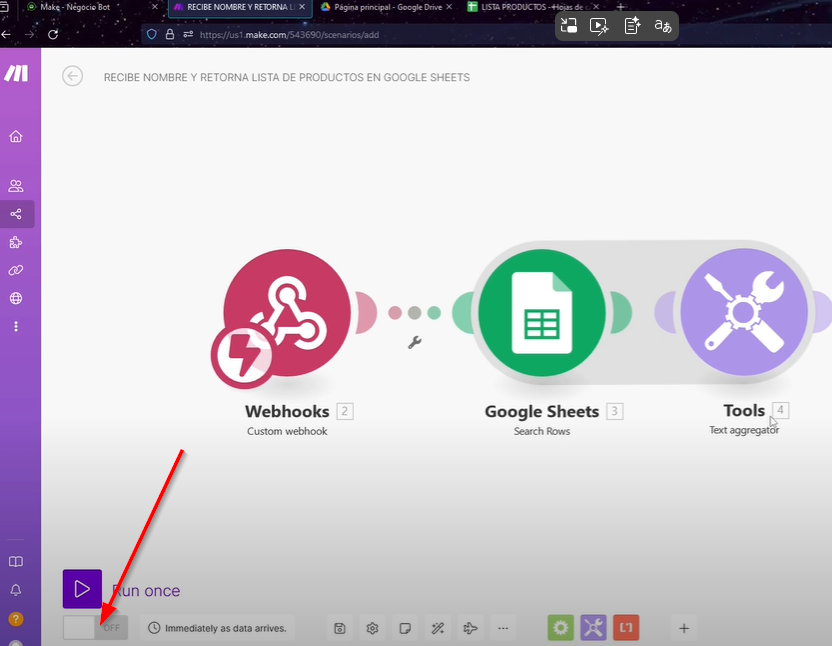Open a new browser tab
The image size is (832, 646).
click(620, 7)
